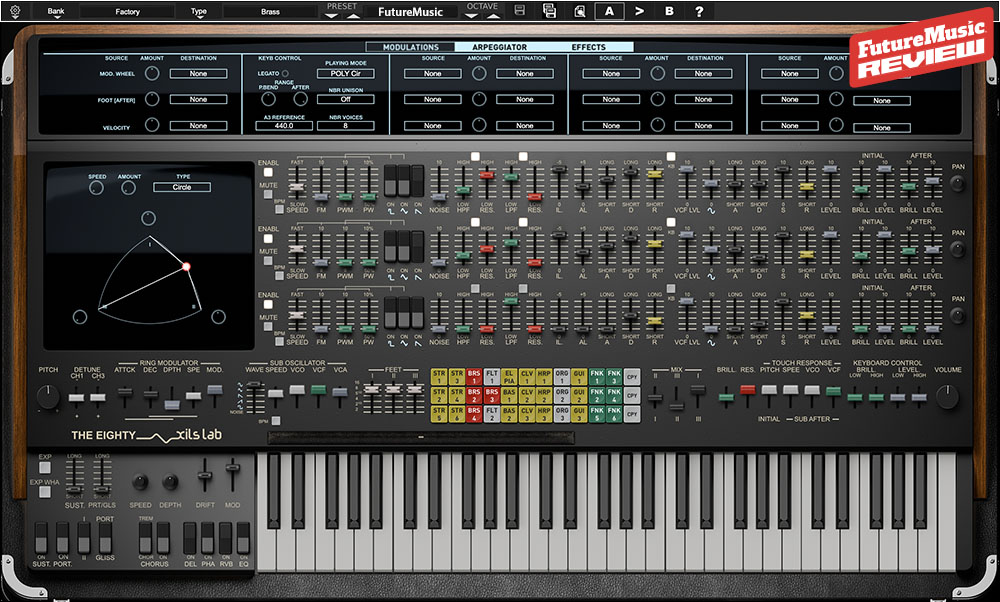Toggle the LEGATO radio button

(285, 73)
